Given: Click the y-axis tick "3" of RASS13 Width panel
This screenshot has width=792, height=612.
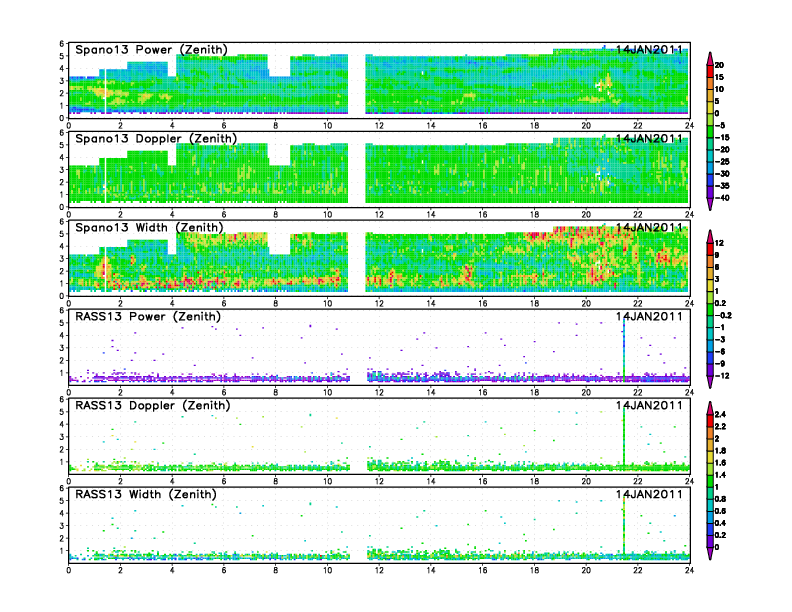Looking at the screenshot, I should [x=62, y=526].
